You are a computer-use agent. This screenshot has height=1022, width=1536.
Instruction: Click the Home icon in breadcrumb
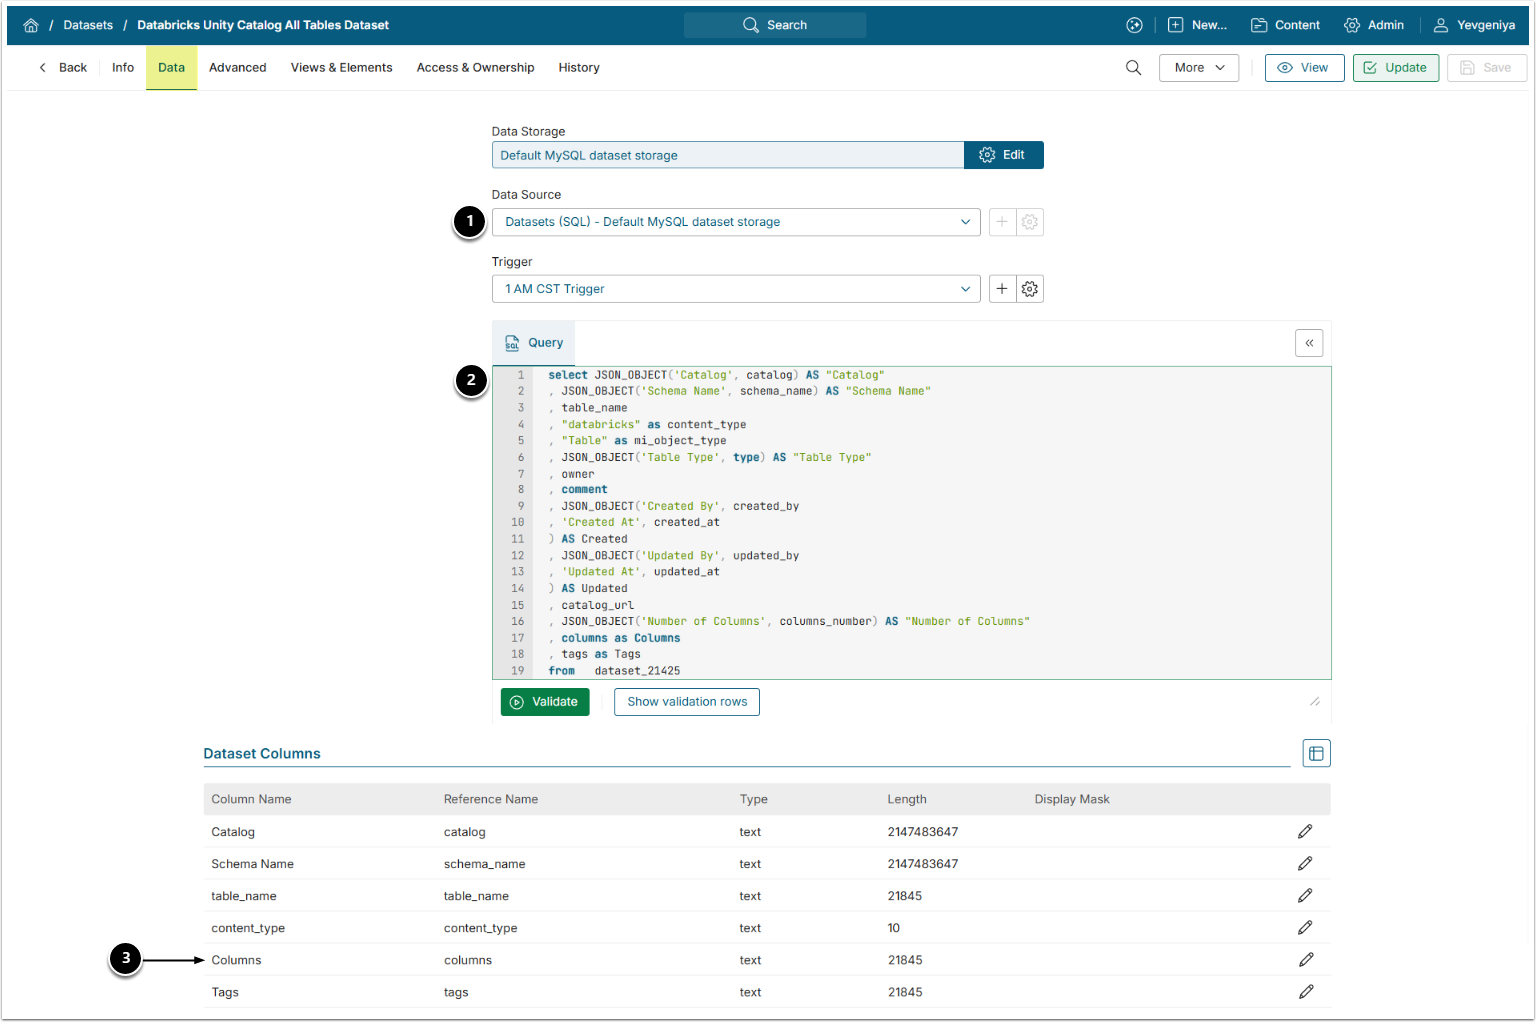[31, 25]
